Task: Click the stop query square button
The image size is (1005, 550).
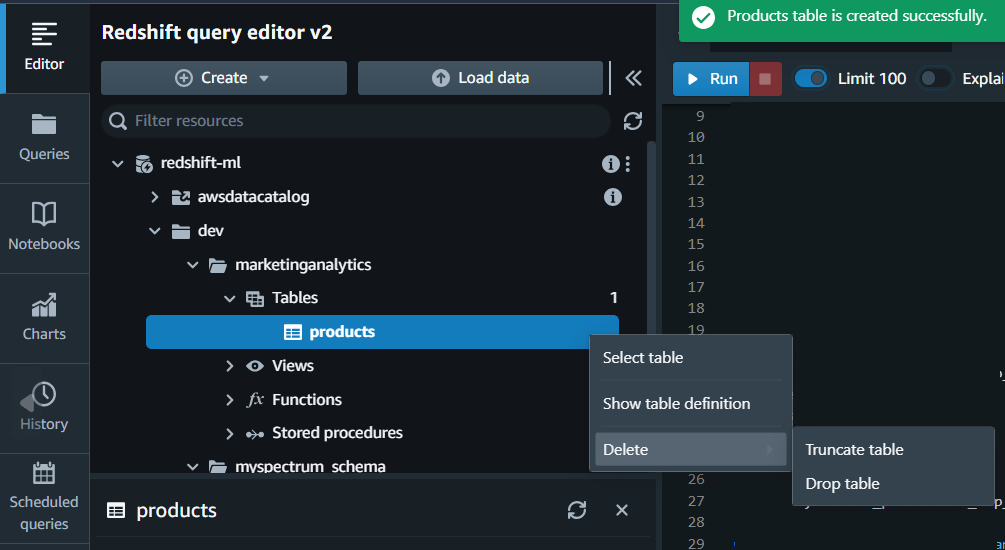Action: pos(766,78)
